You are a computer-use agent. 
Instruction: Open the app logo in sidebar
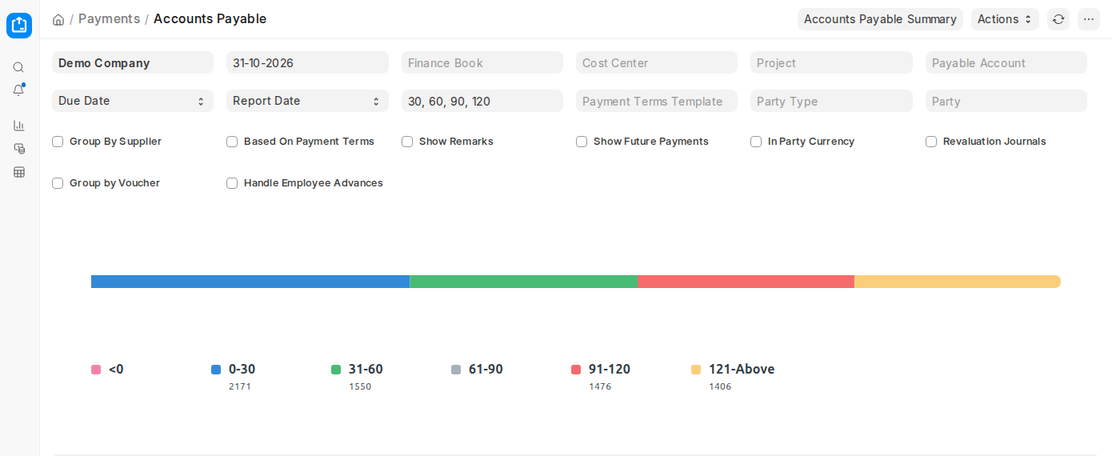pyautogui.click(x=19, y=25)
